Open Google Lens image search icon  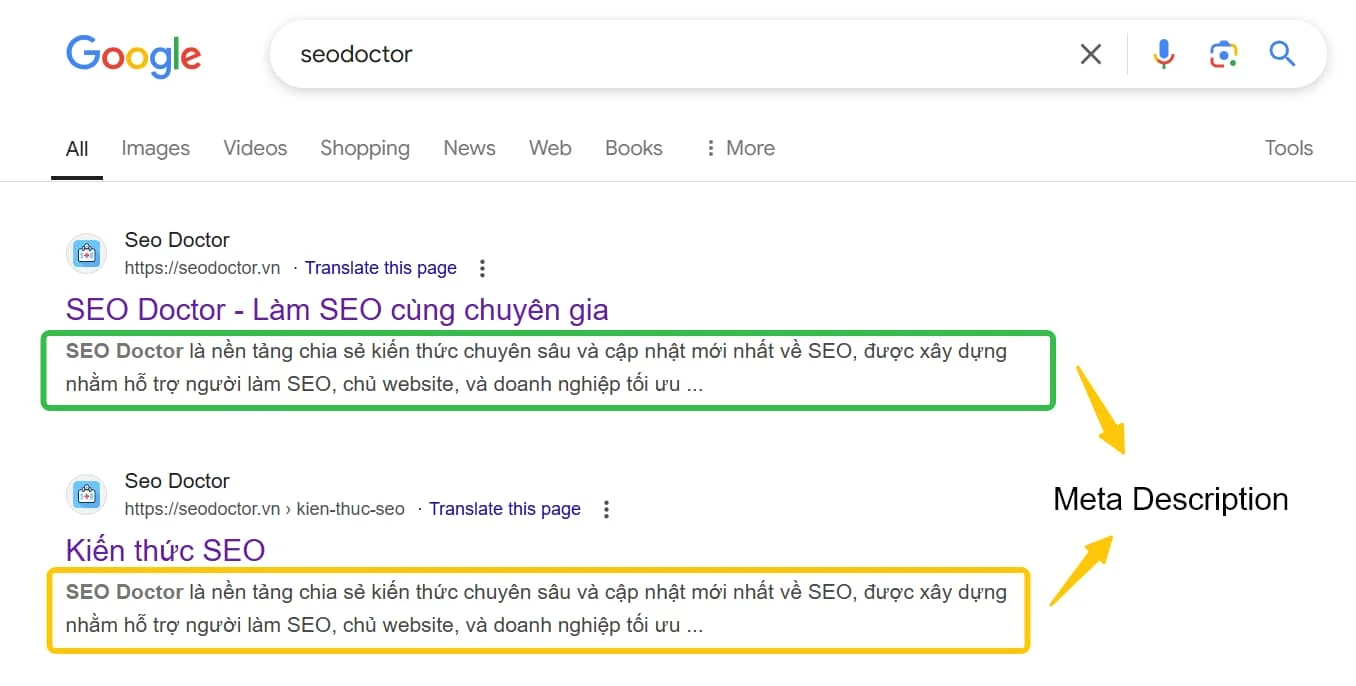point(1223,54)
